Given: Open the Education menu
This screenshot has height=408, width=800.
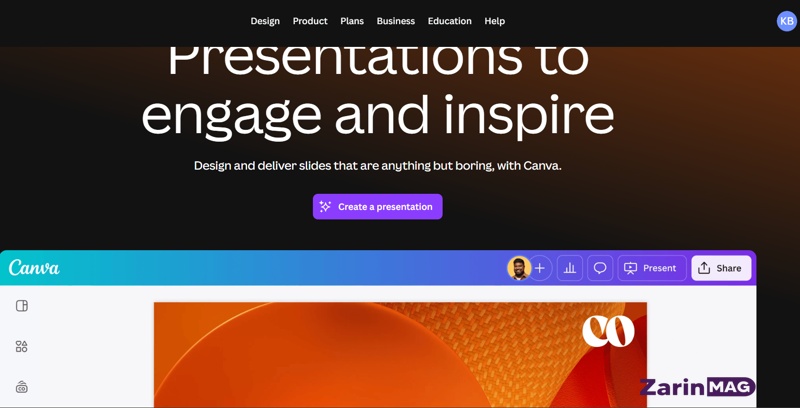Looking at the screenshot, I should (x=449, y=21).
